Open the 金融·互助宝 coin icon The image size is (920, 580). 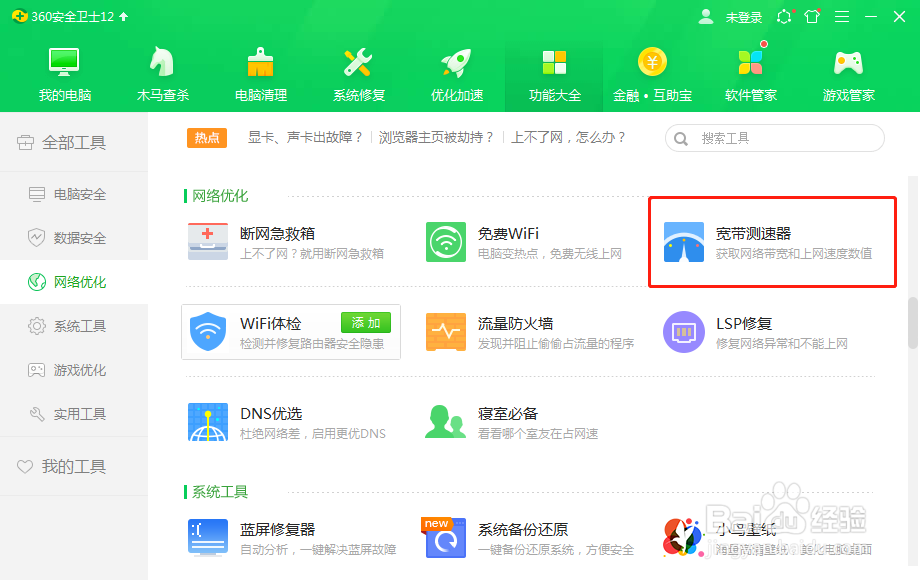pyautogui.click(x=652, y=75)
